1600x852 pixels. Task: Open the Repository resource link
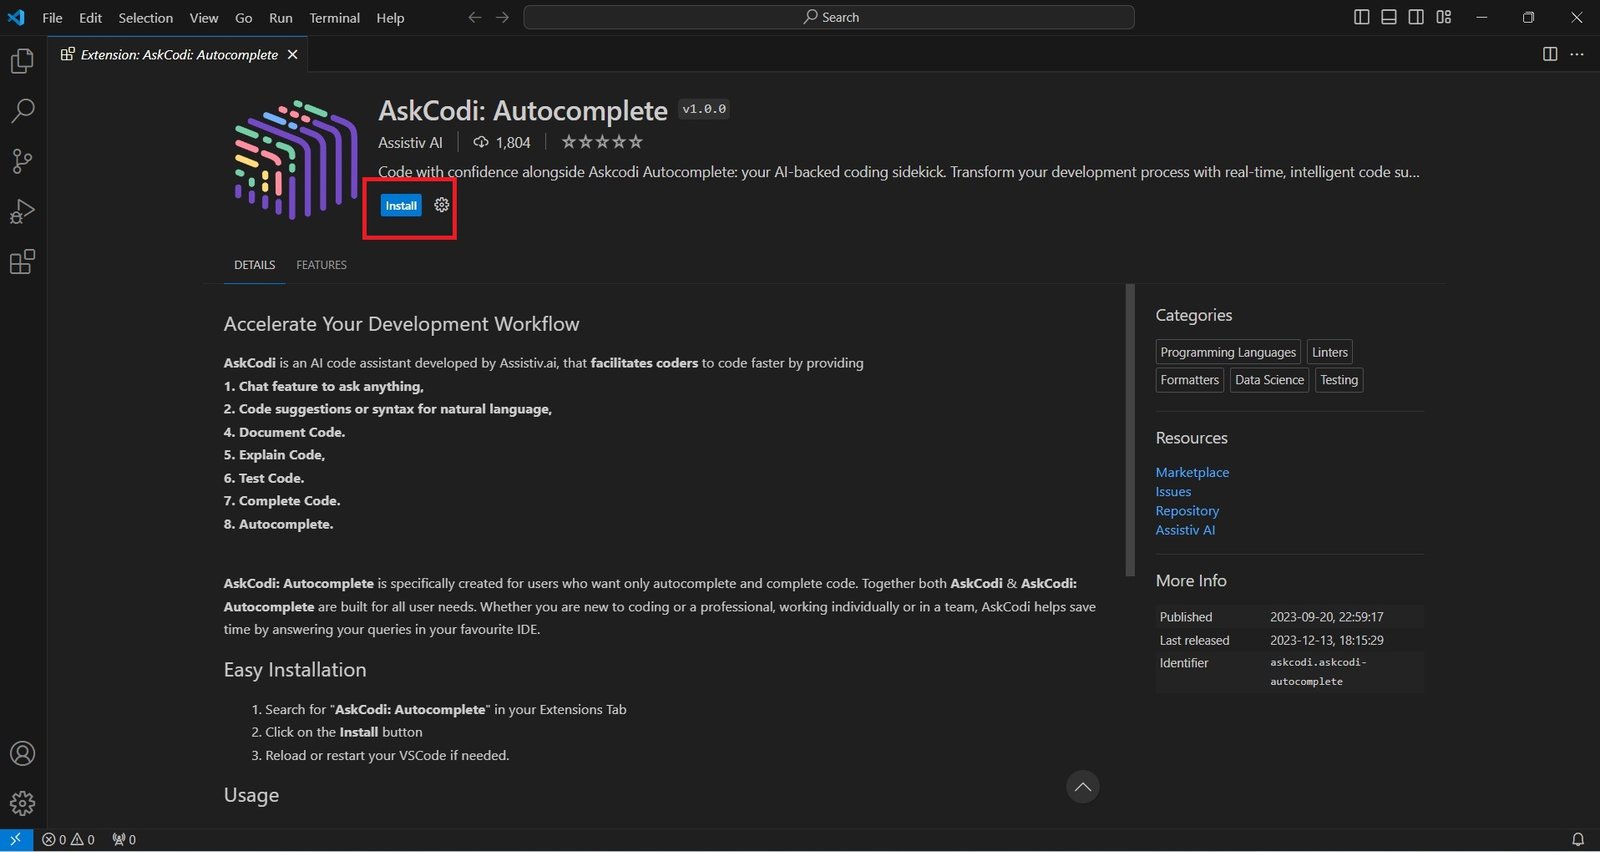[x=1187, y=511]
